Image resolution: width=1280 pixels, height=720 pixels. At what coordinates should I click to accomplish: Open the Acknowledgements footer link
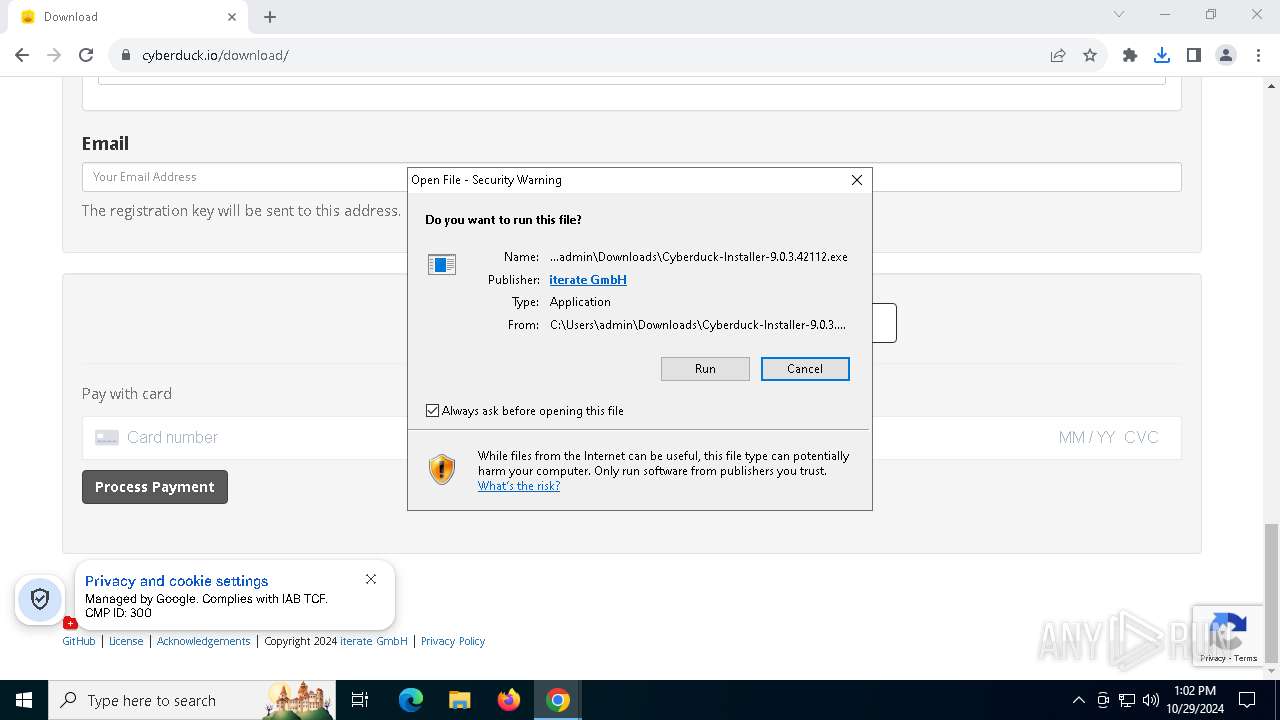[x=204, y=641]
